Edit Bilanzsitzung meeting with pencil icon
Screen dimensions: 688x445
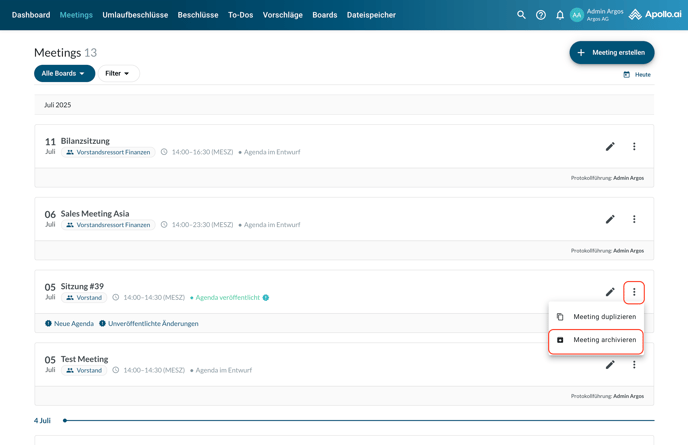coord(610,147)
